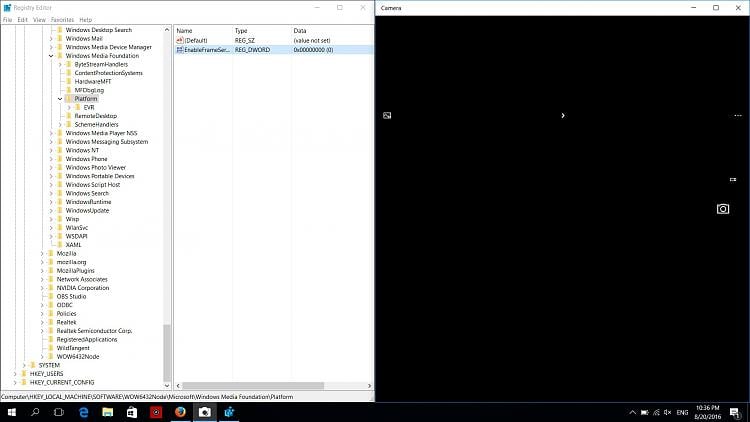Launch Firefox from the taskbar

click(180, 412)
